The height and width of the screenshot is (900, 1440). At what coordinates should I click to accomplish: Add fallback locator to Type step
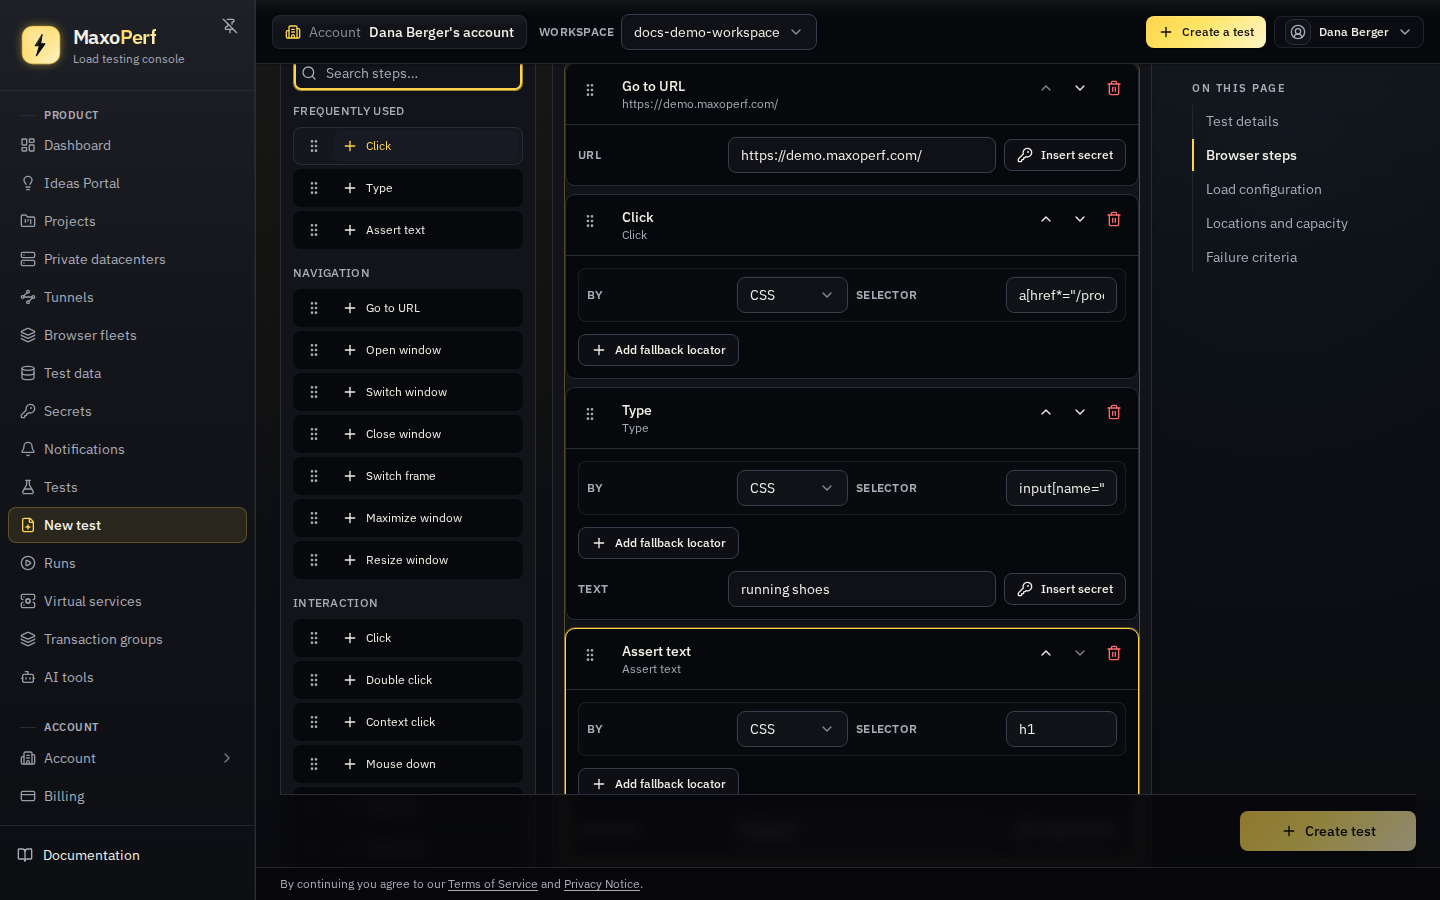point(658,543)
